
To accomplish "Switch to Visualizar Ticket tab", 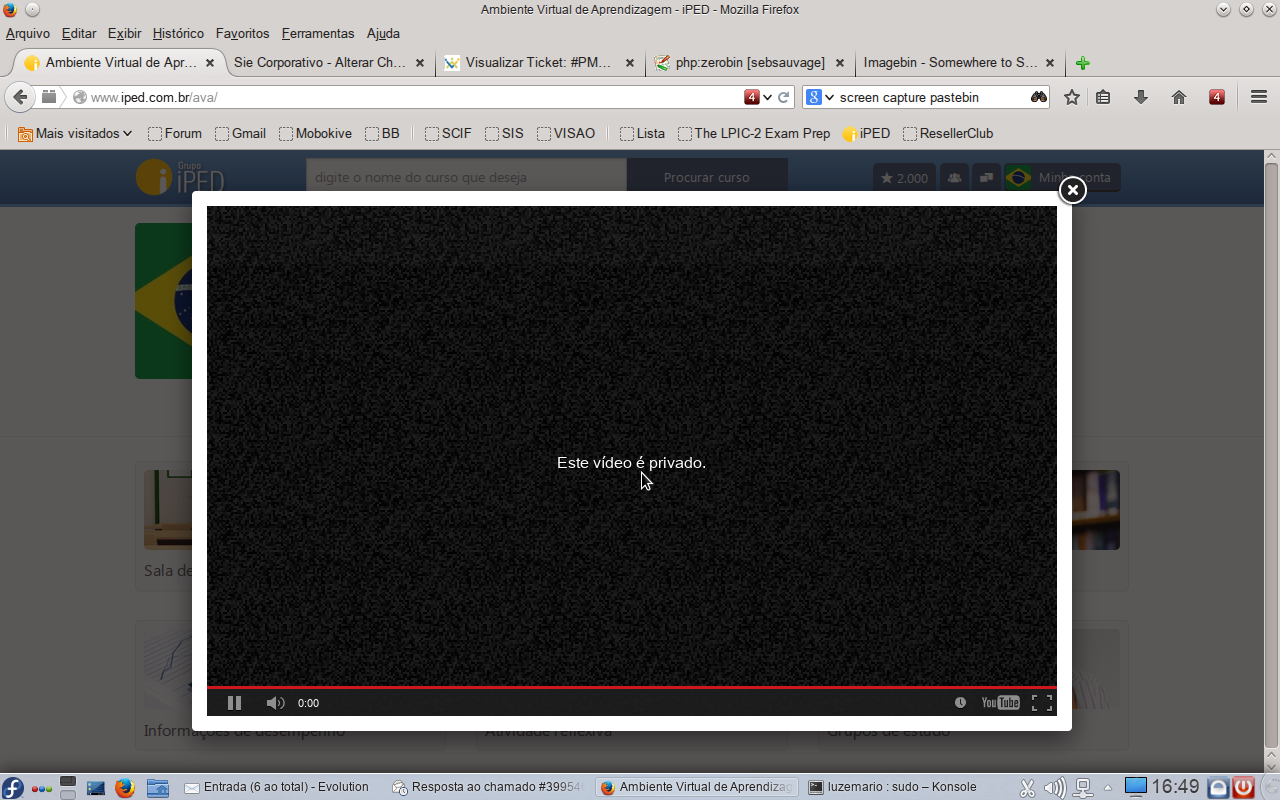I will coord(538,62).
